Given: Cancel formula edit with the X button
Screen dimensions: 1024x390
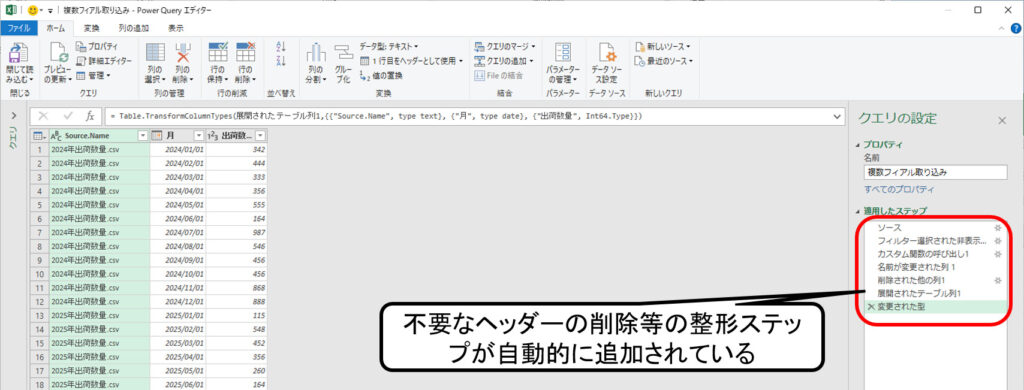Looking at the screenshot, I should pyautogui.click(x=44, y=116).
